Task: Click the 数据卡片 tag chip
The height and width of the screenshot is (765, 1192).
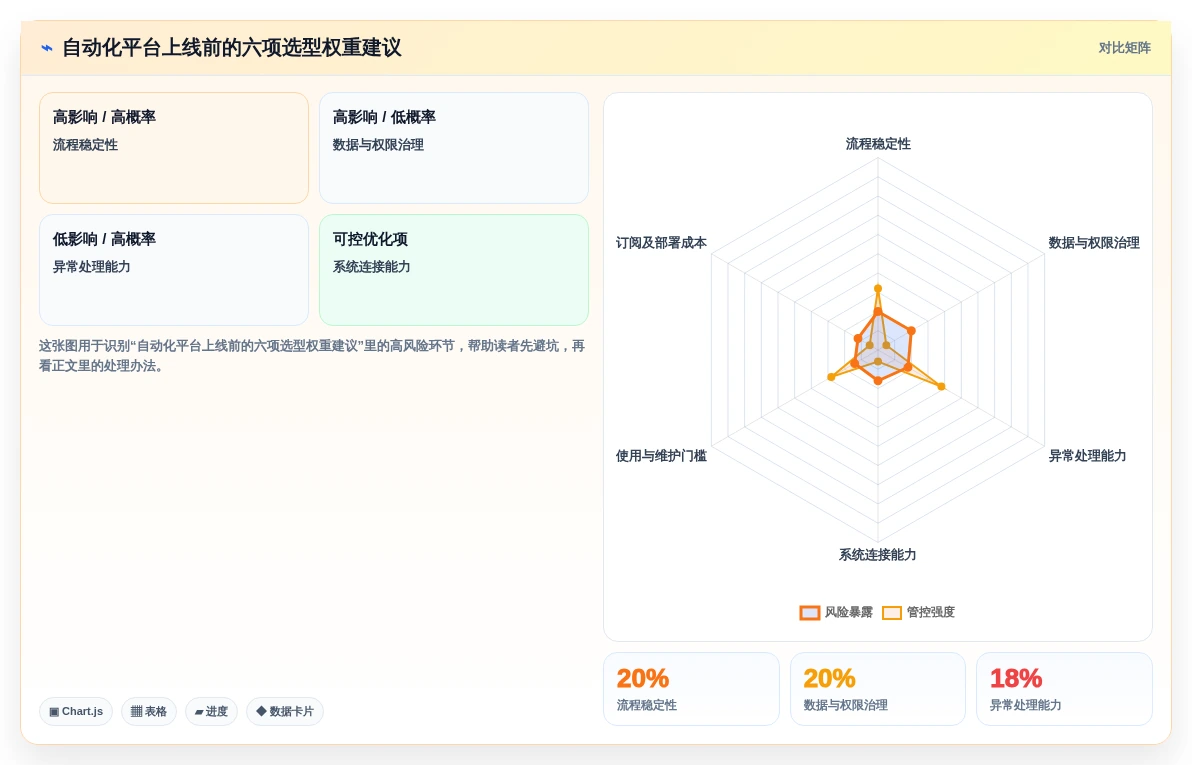Action: tap(285, 712)
